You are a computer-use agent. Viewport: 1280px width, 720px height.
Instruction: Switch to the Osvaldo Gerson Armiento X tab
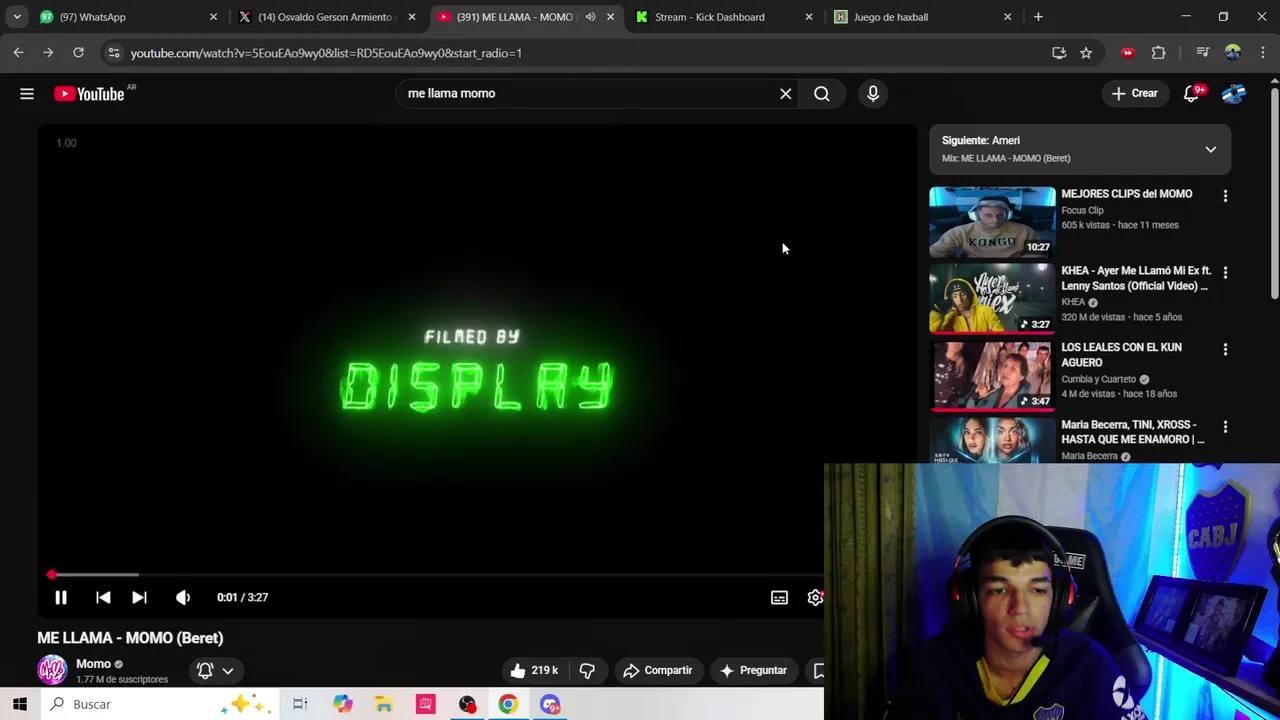(x=325, y=17)
